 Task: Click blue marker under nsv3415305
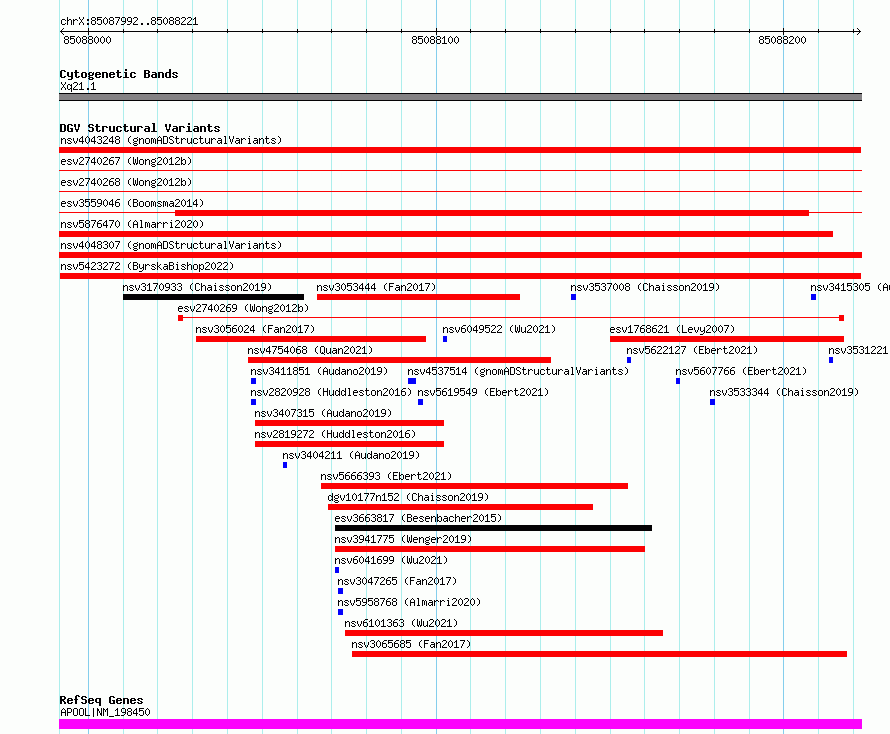tap(813, 297)
